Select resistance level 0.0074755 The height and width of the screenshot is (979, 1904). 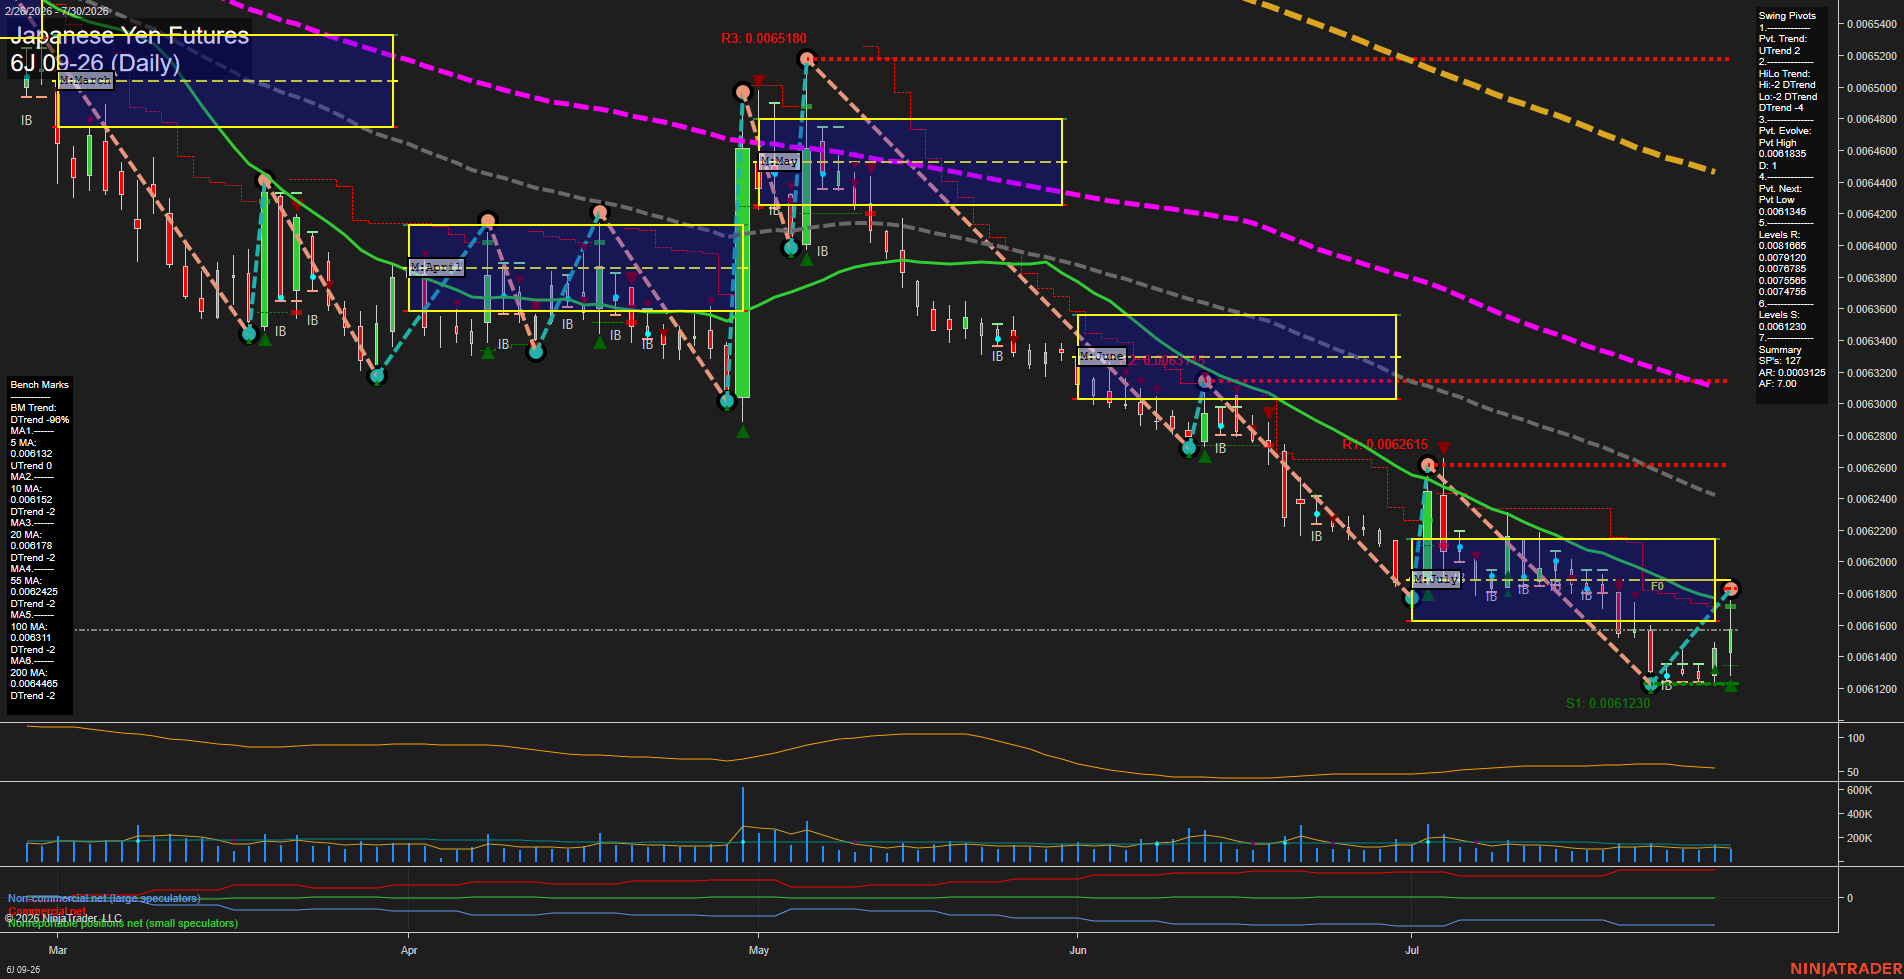pos(1783,292)
